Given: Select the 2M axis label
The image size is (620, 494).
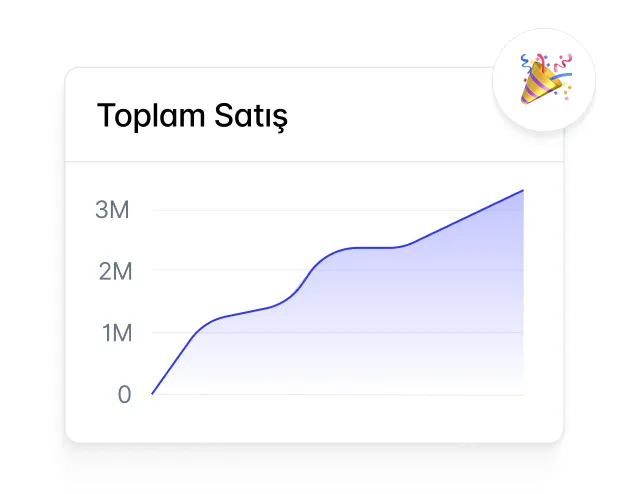Looking at the screenshot, I should point(113,272).
